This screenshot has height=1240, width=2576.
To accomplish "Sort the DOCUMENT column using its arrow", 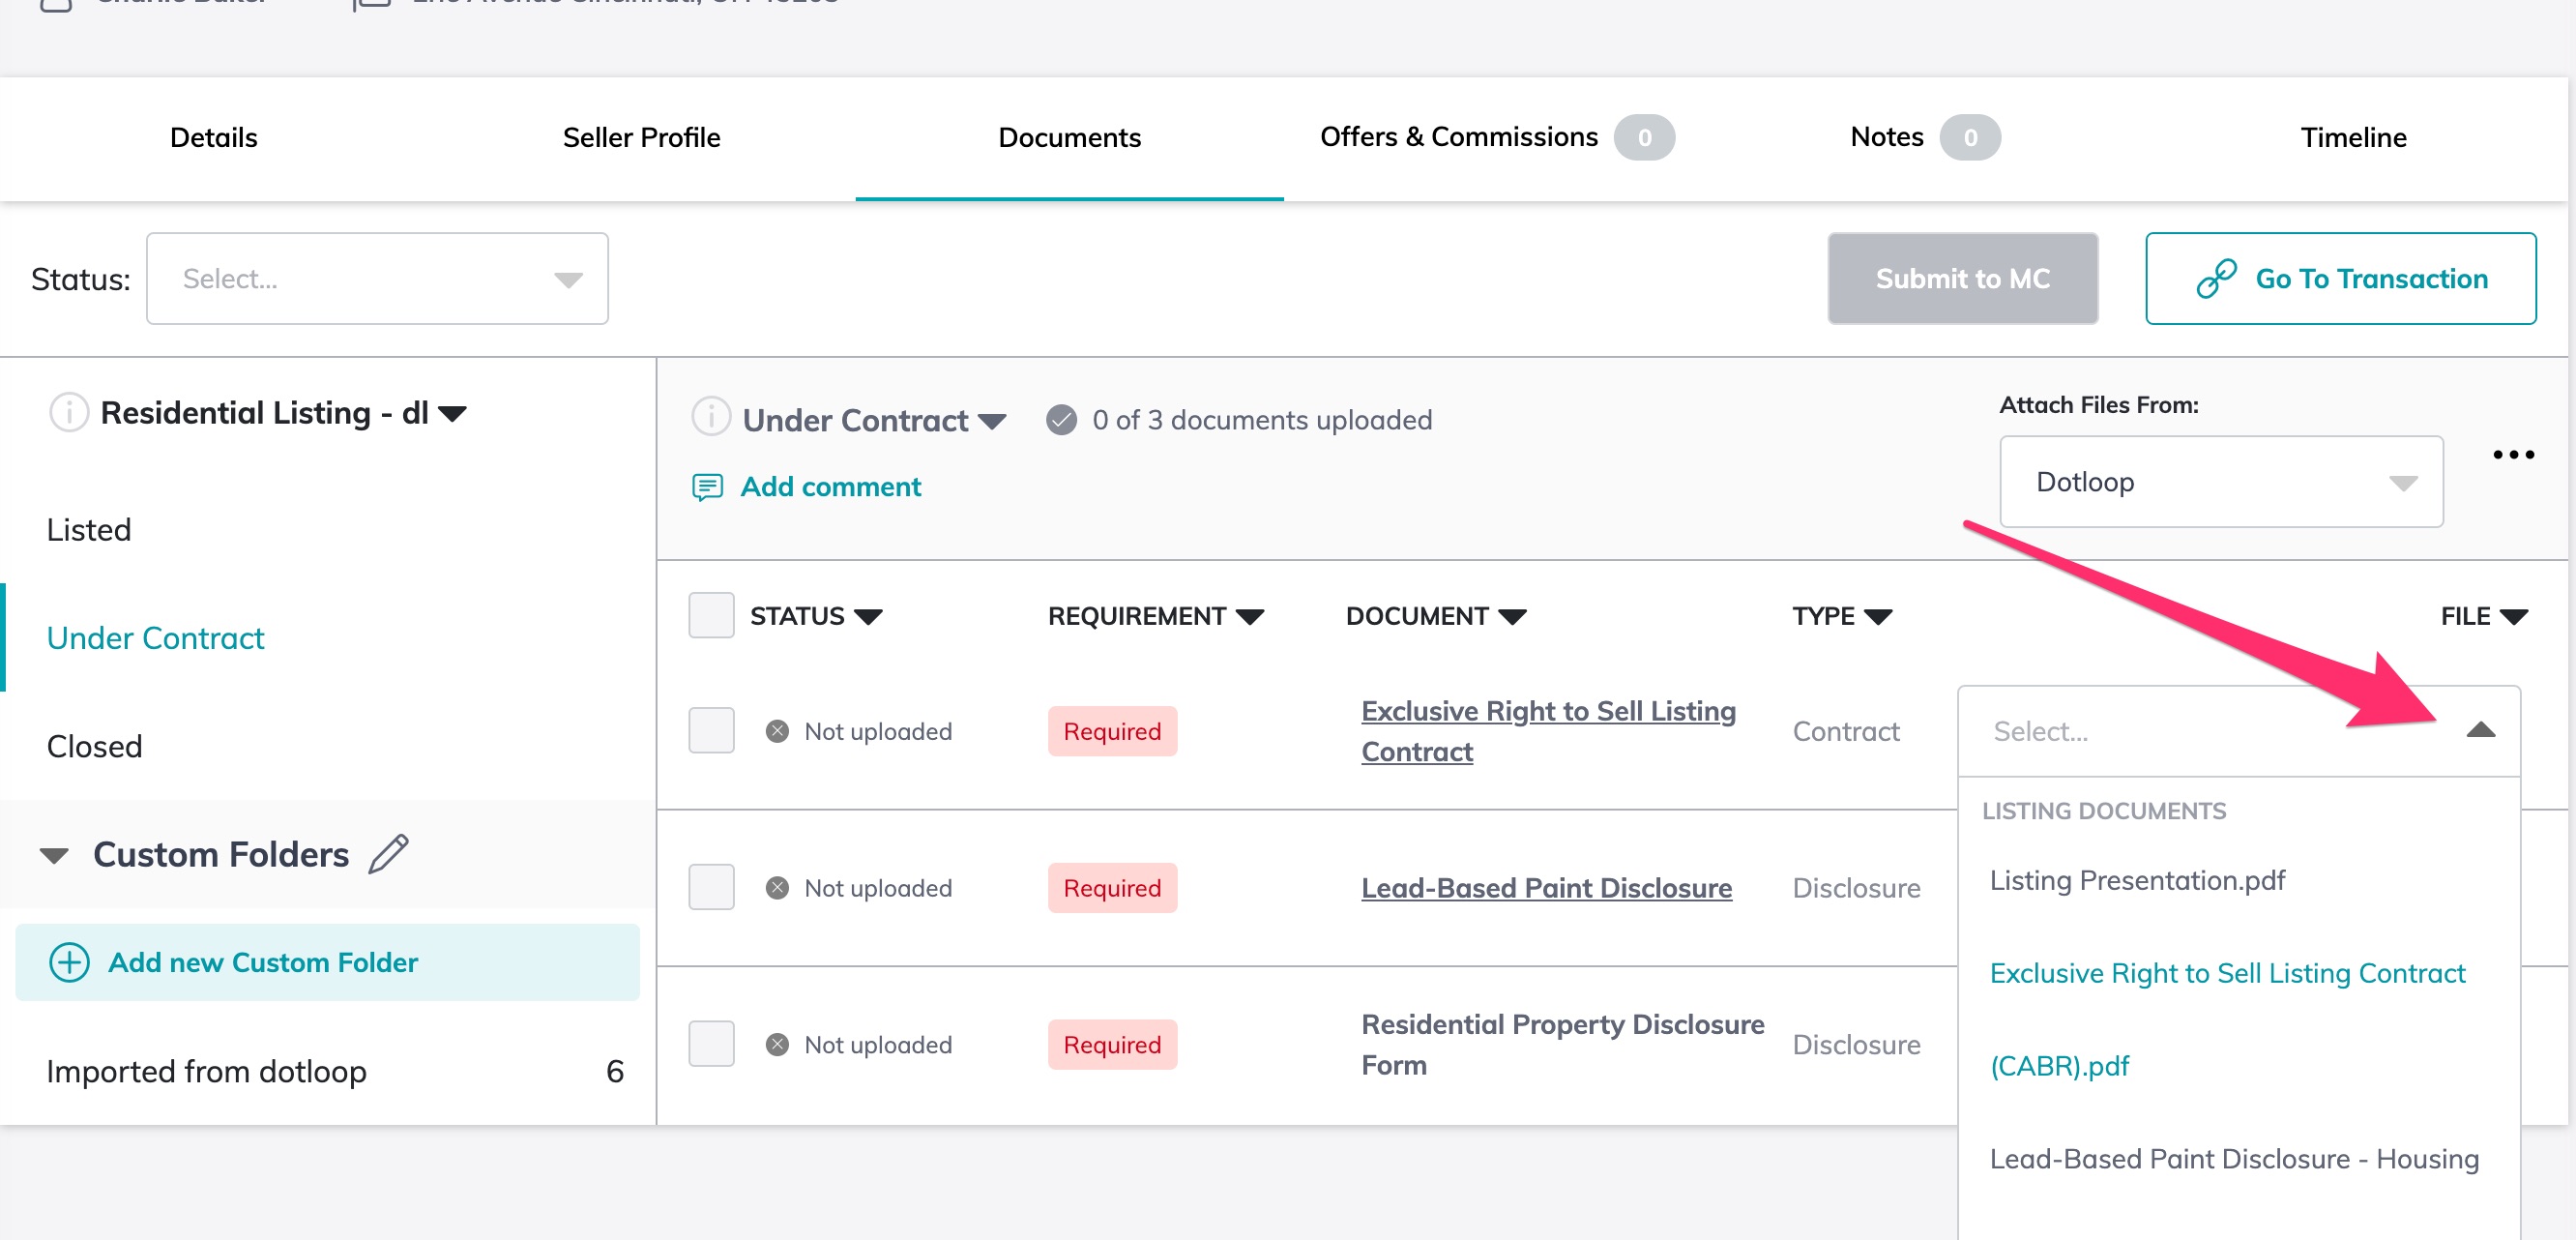I will click(1512, 616).
